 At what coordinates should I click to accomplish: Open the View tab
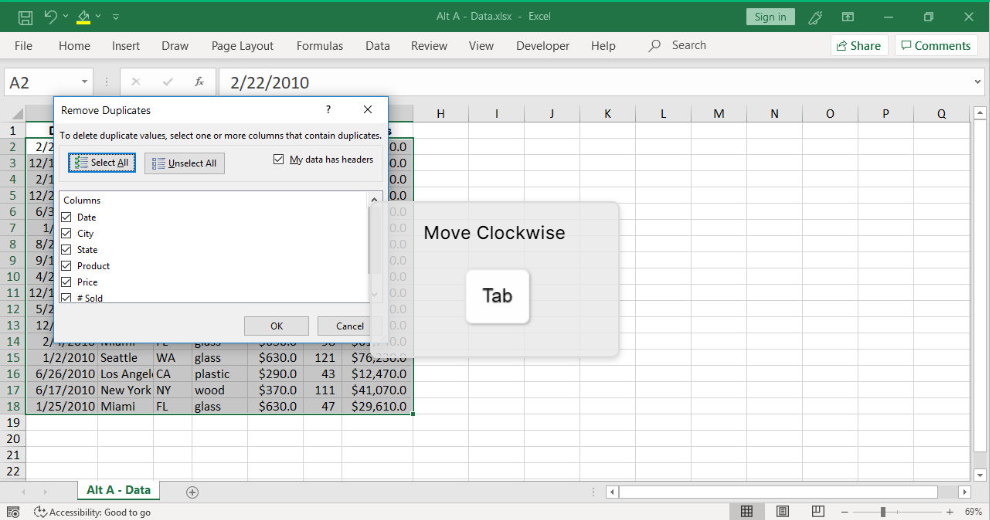pos(481,45)
